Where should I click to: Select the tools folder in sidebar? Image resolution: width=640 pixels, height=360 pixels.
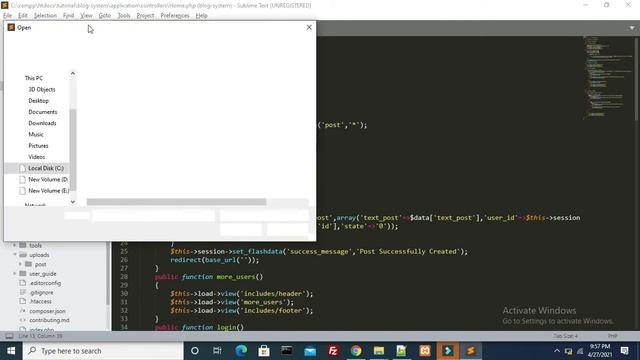pos(35,245)
